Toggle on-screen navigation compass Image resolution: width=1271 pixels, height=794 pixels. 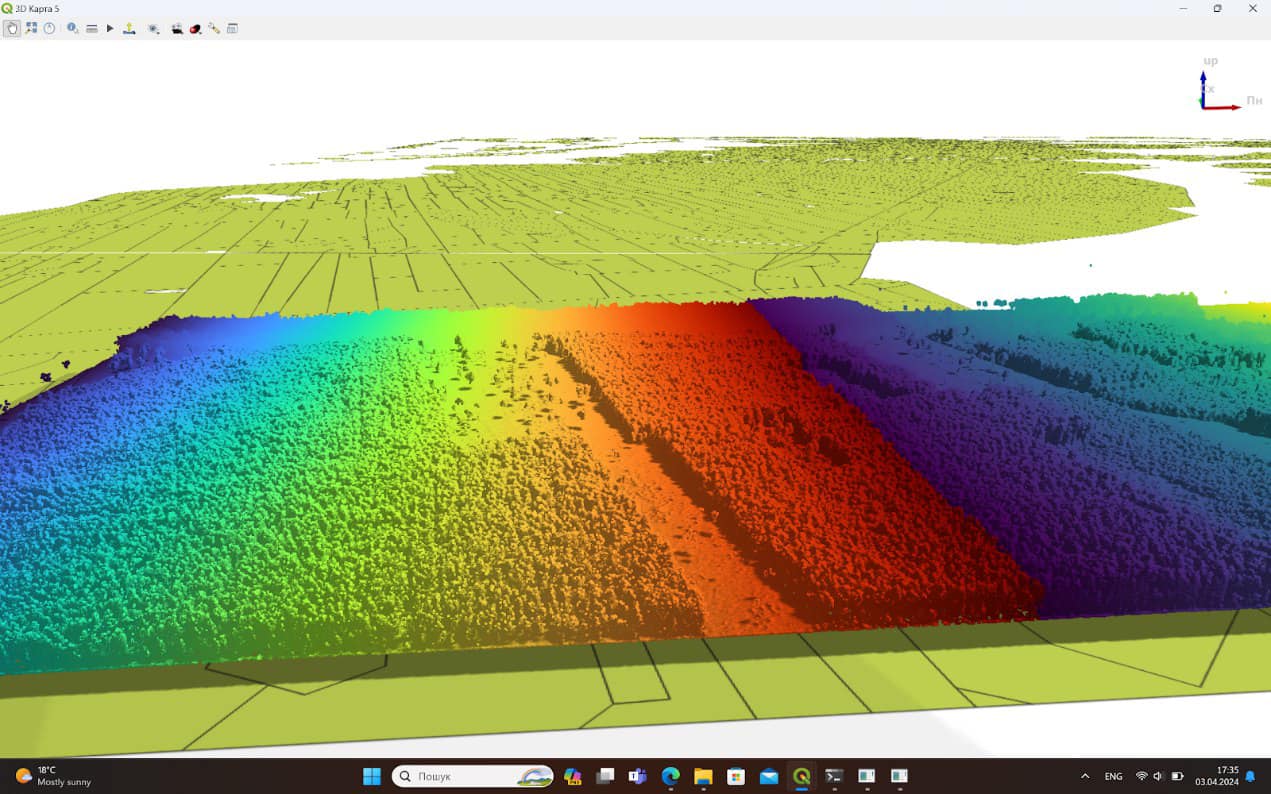49,29
